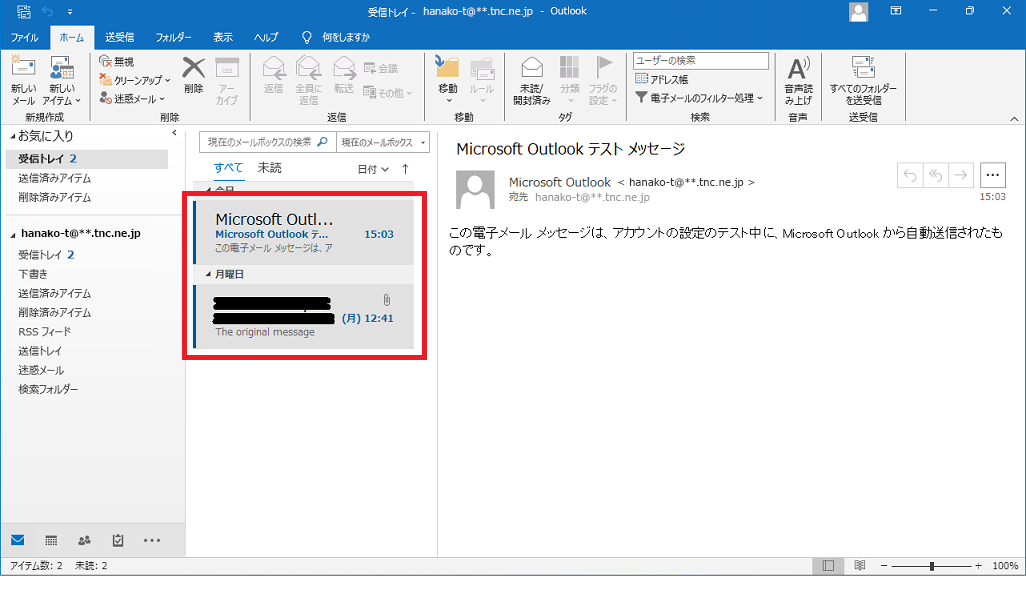The height and width of the screenshot is (602, 1026).
Task: Switch to reading view in status bar
Action: [x=859, y=566]
